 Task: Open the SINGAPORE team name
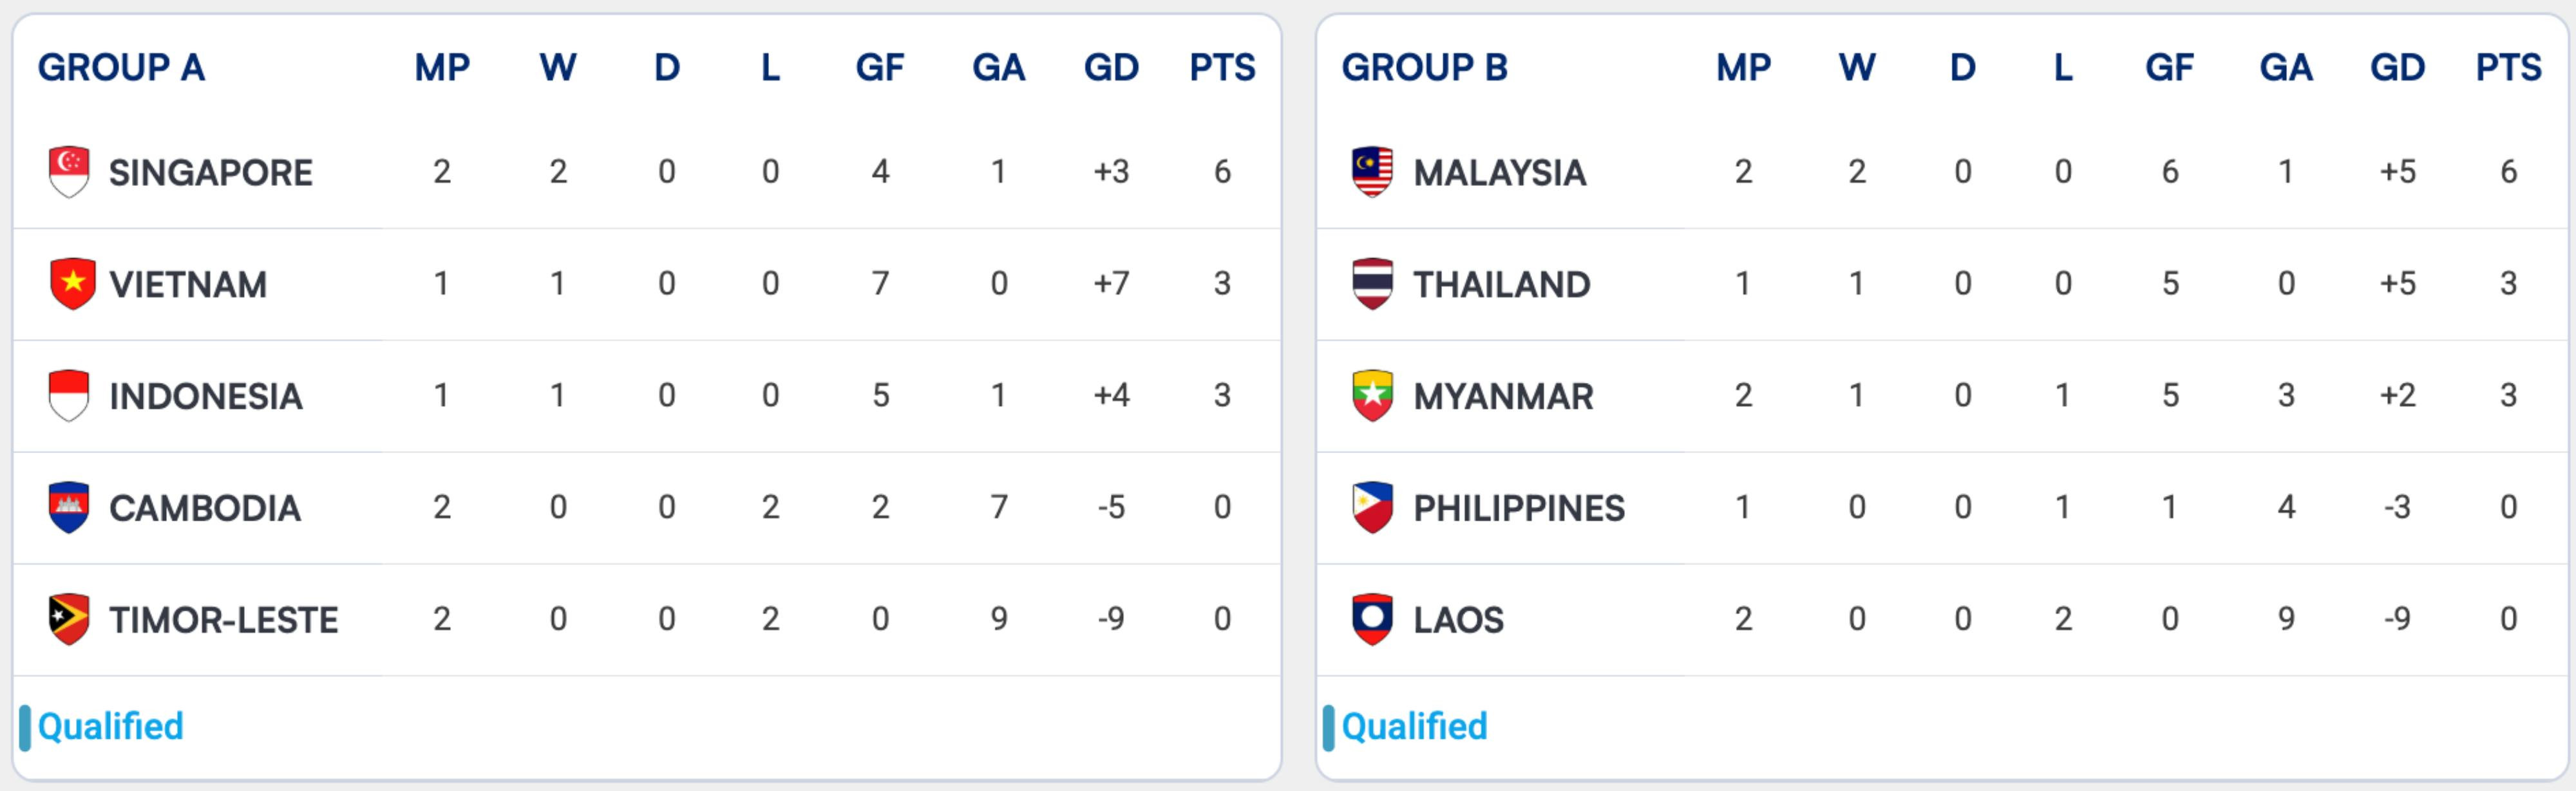pyautogui.click(x=211, y=173)
